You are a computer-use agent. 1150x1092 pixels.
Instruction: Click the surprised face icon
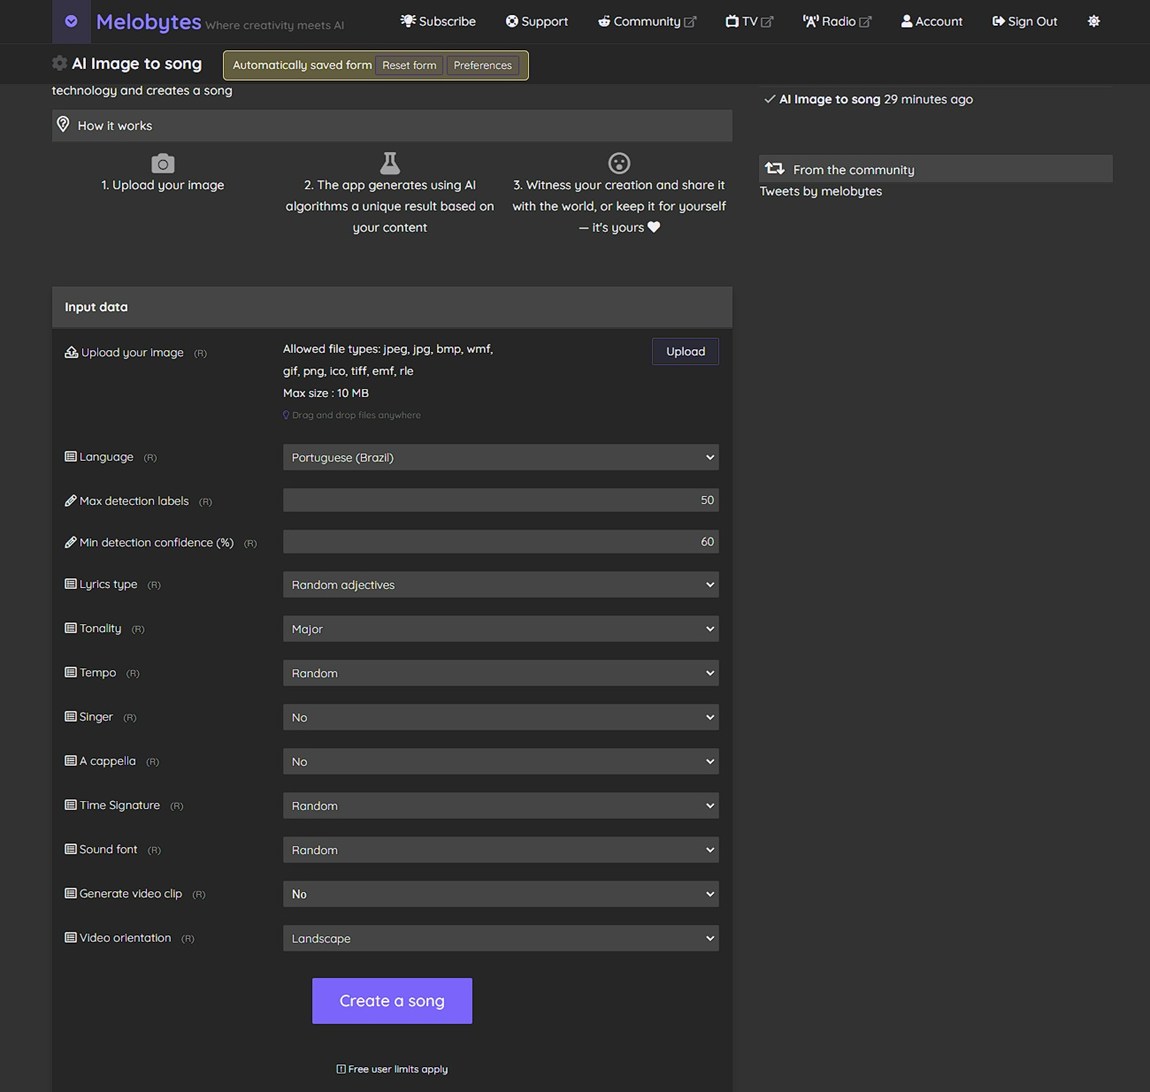tap(619, 163)
